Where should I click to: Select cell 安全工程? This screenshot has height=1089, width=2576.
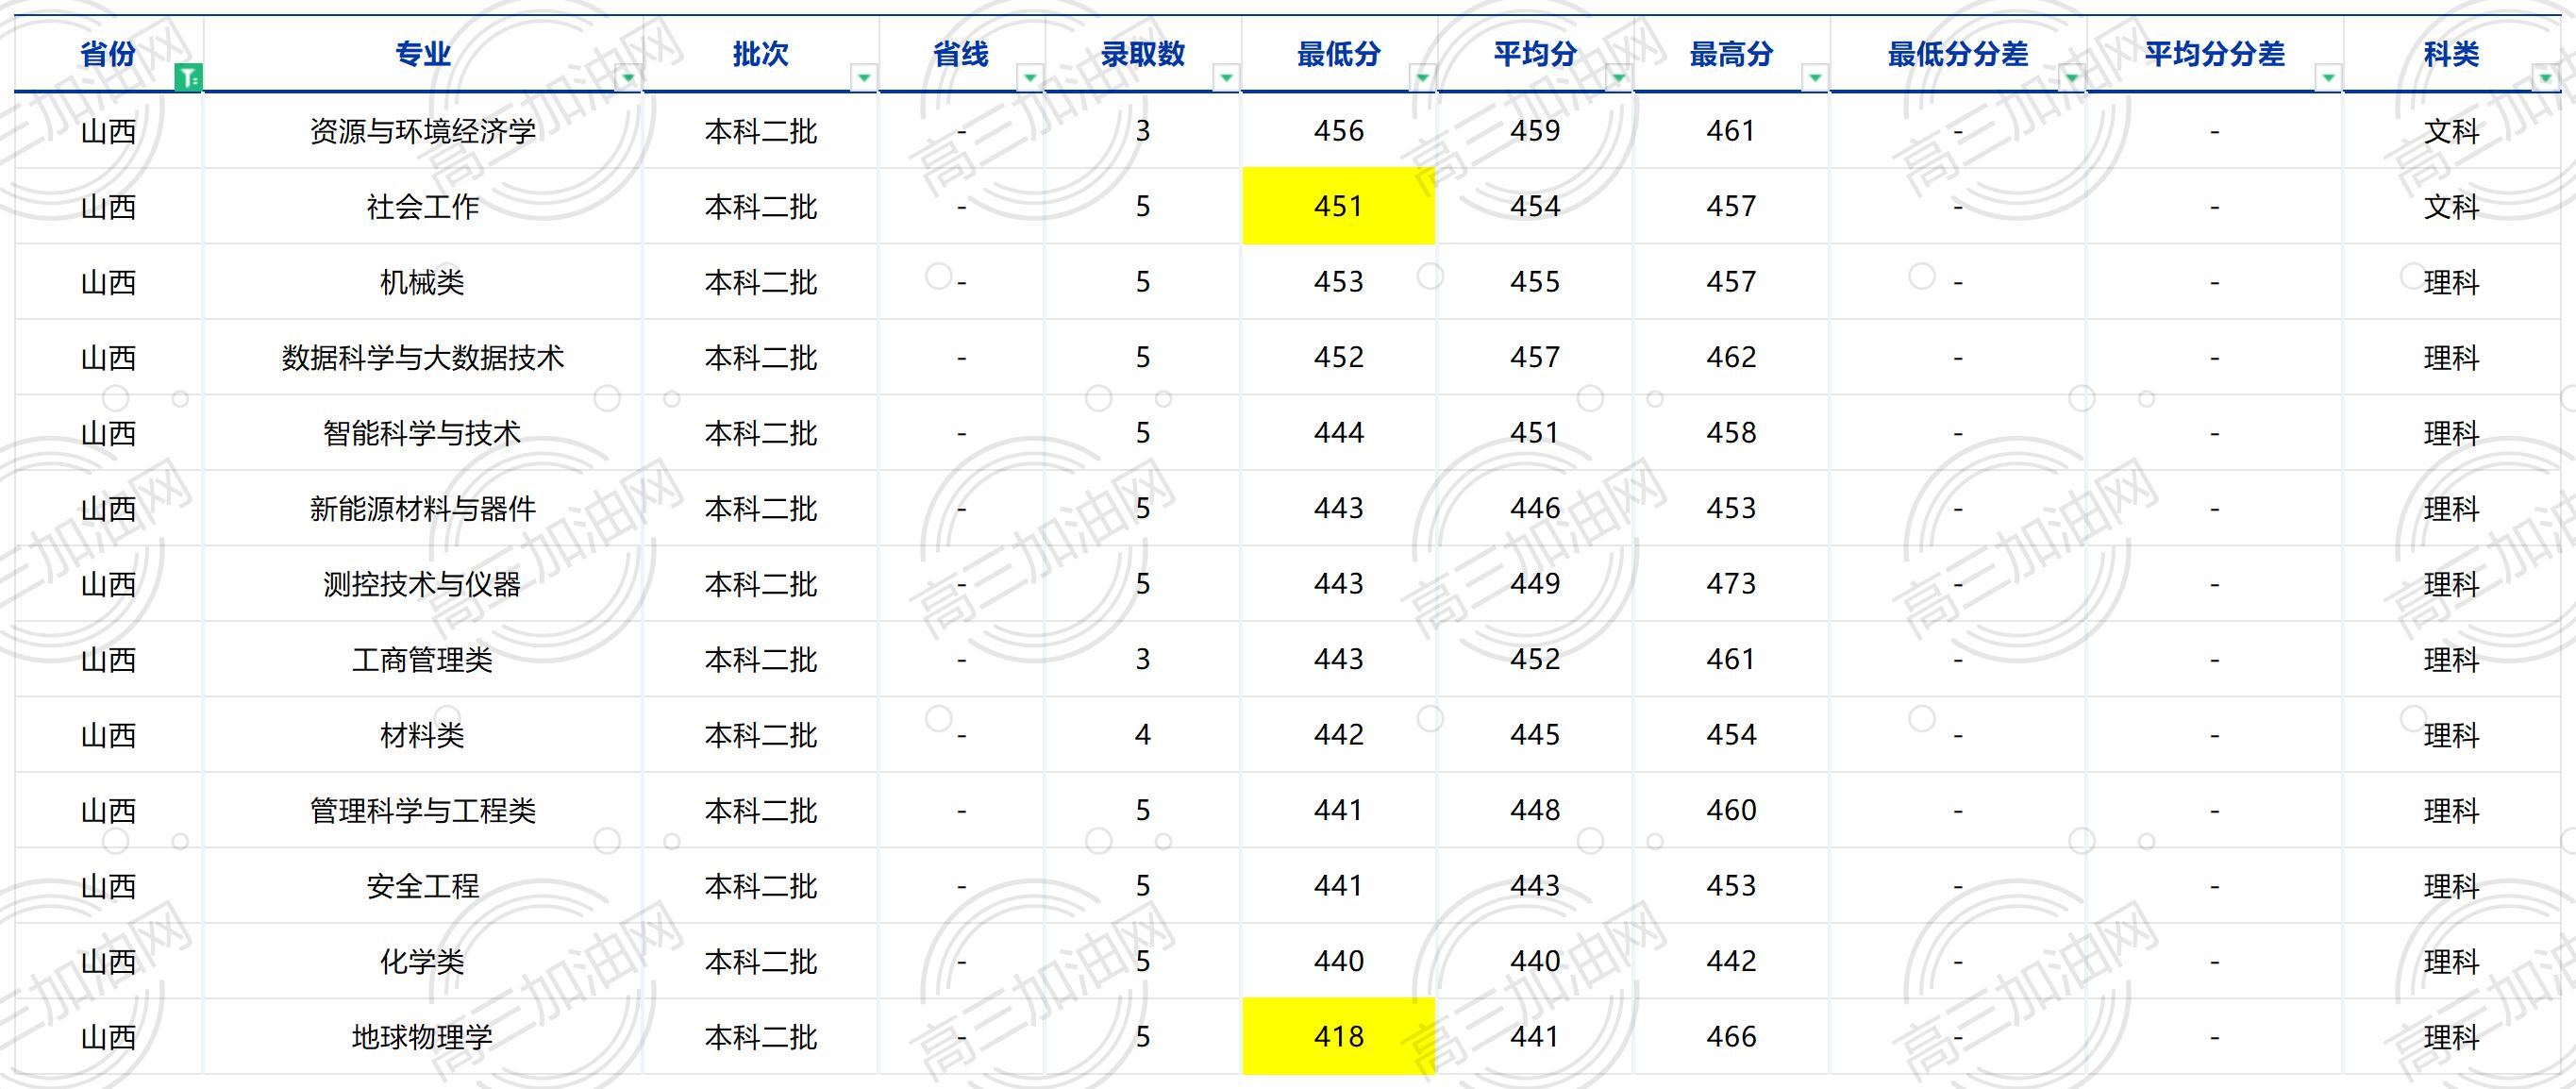tap(422, 886)
